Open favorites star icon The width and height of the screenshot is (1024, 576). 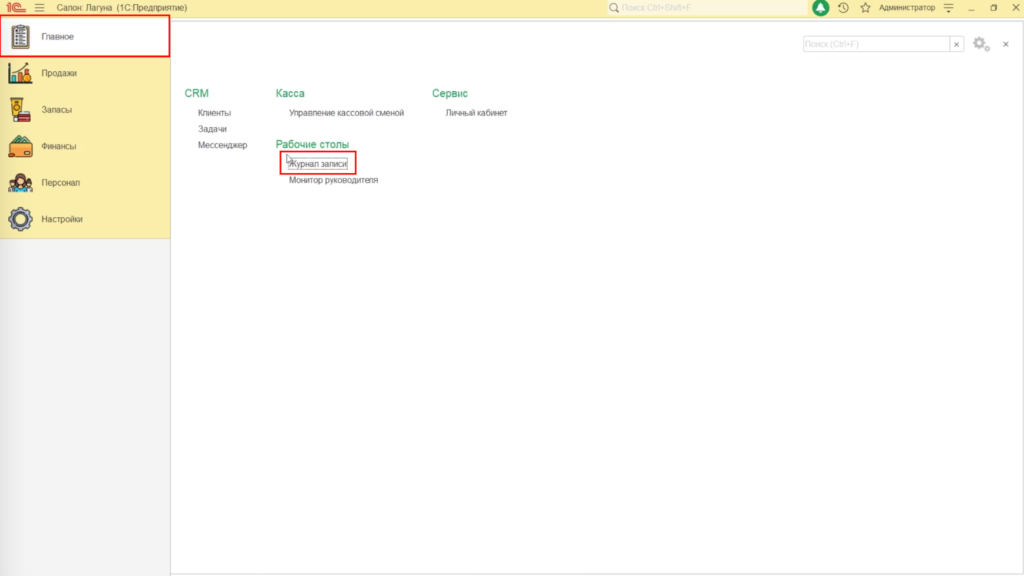pos(865,8)
